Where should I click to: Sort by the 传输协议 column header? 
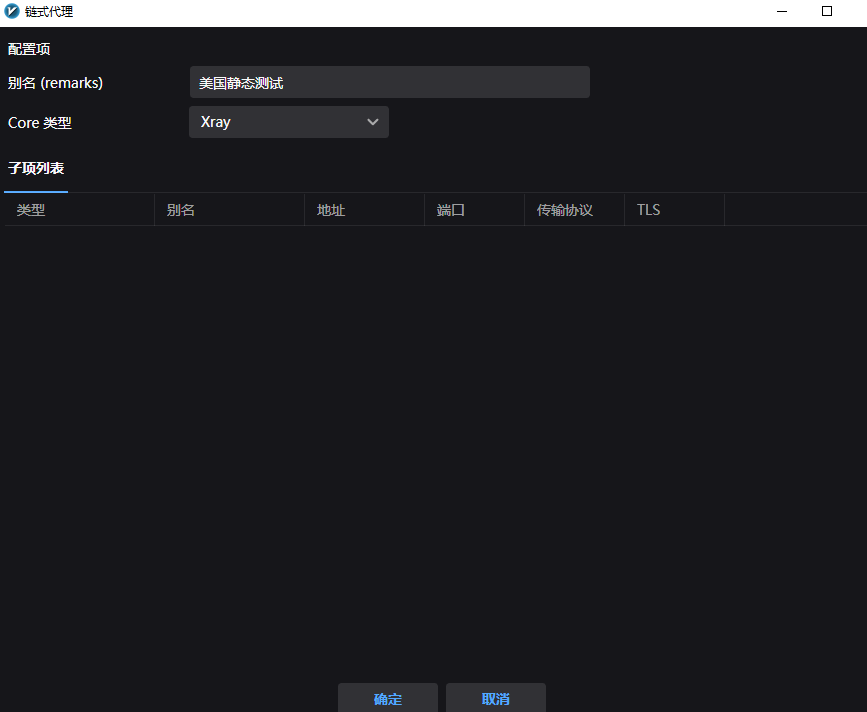point(574,210)
